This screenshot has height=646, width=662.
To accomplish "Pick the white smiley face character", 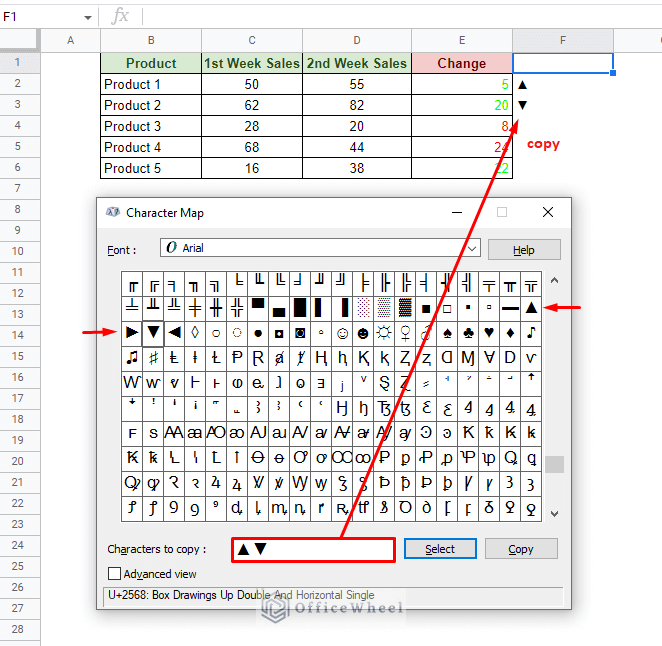I will pos(342,334).
